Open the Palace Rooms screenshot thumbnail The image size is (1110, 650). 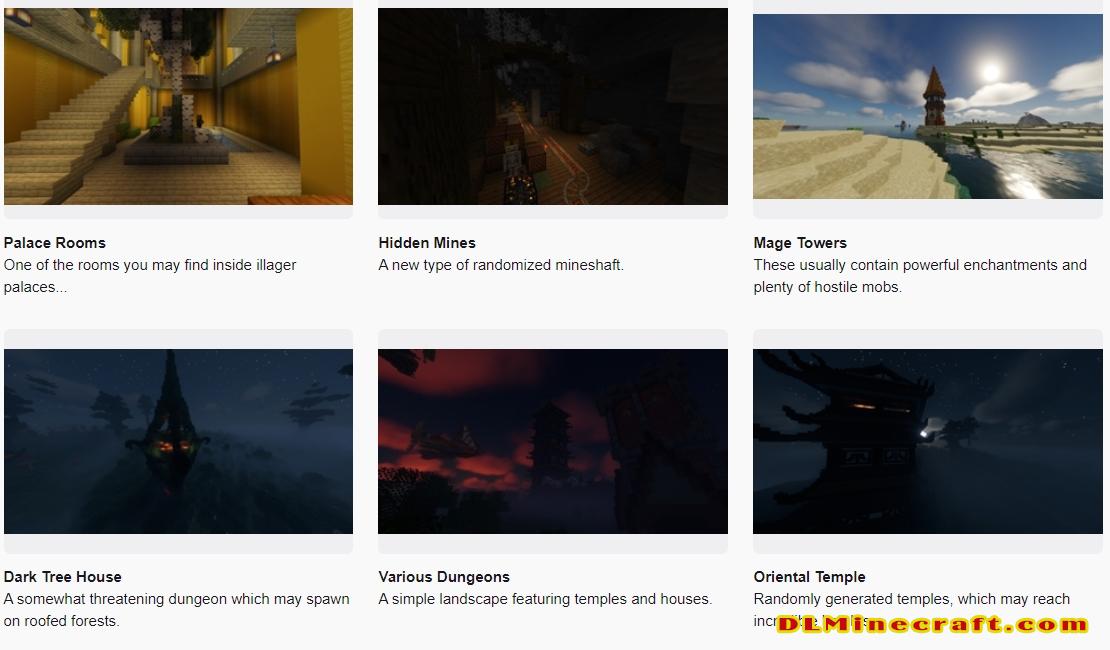coord(178,106)
